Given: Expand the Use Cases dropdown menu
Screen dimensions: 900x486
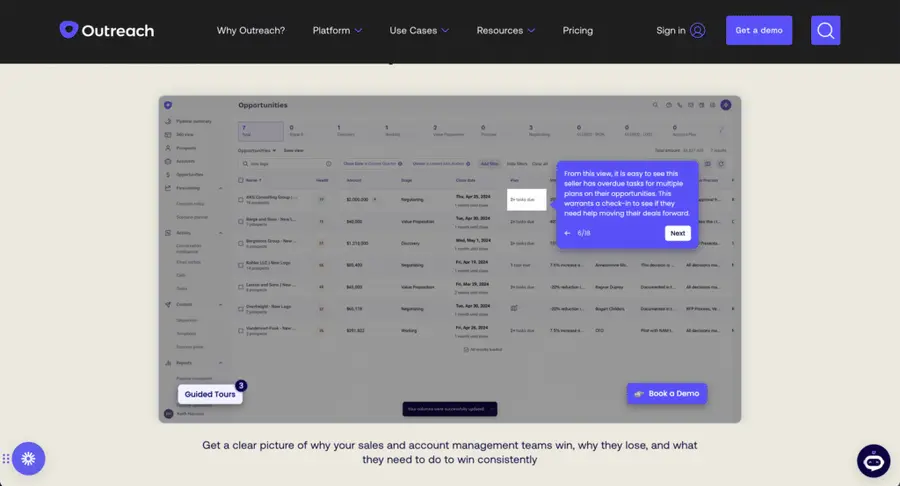Looking at the screenshot, I should 419,30.
